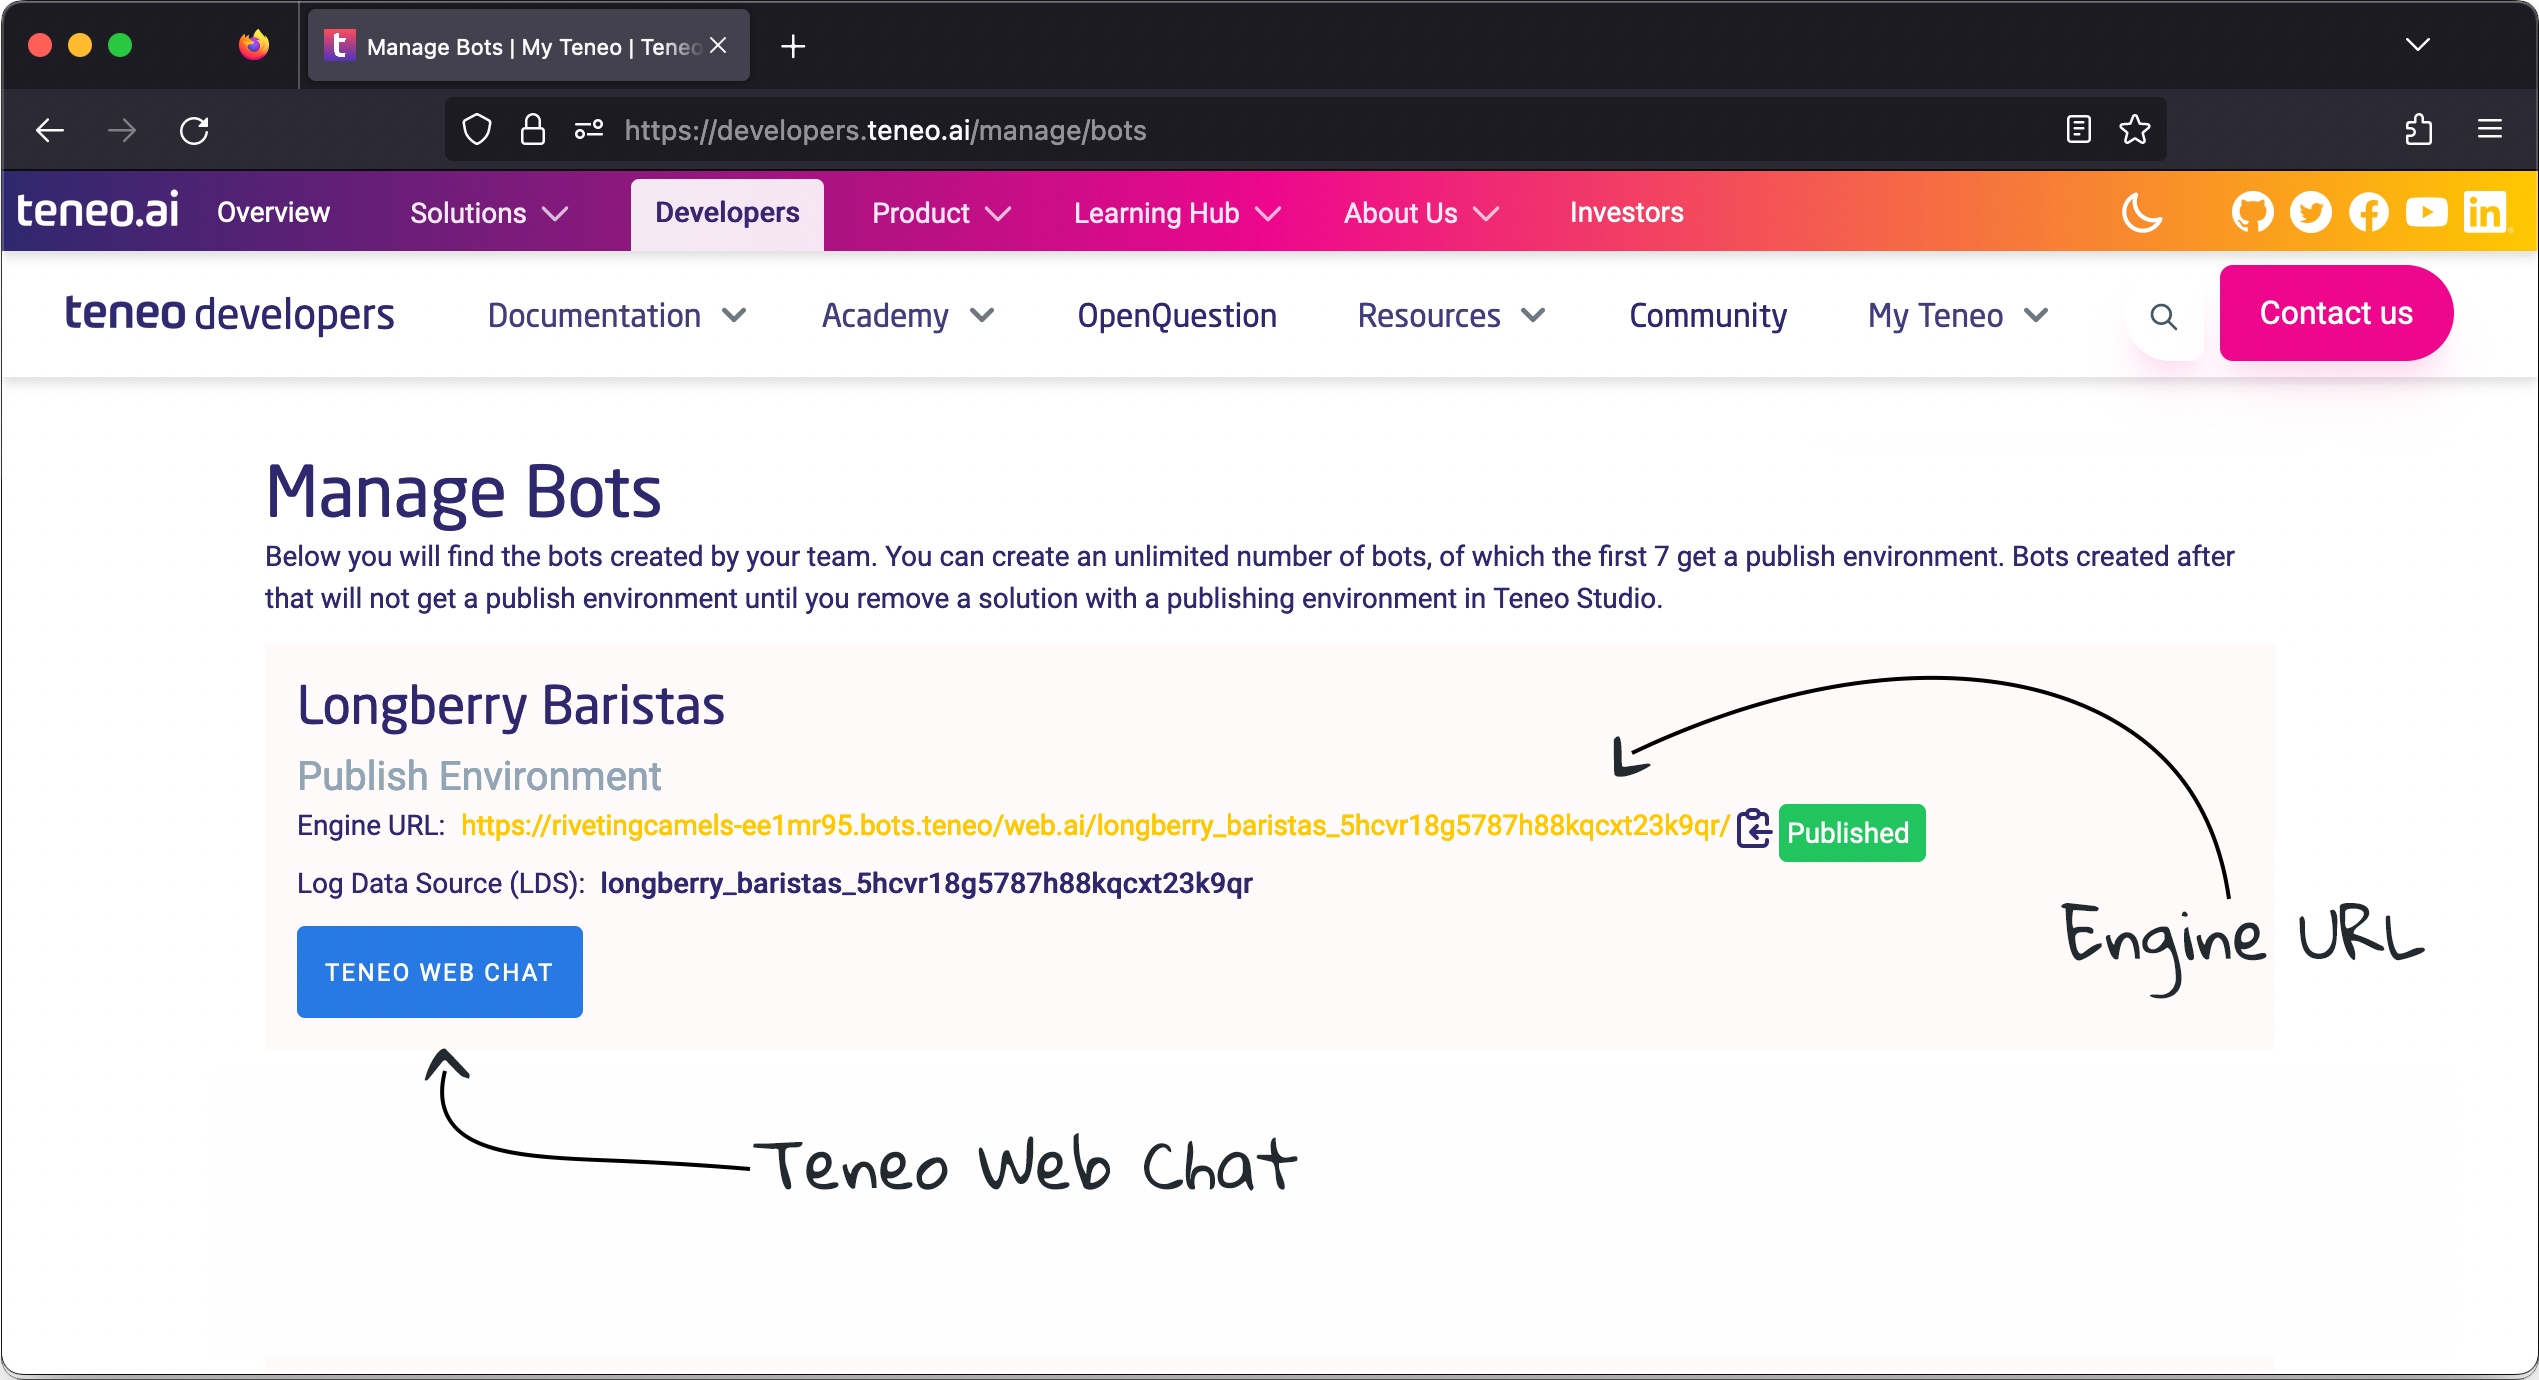Open the Teneo LinkedIn page

(x=2485, y=213)
